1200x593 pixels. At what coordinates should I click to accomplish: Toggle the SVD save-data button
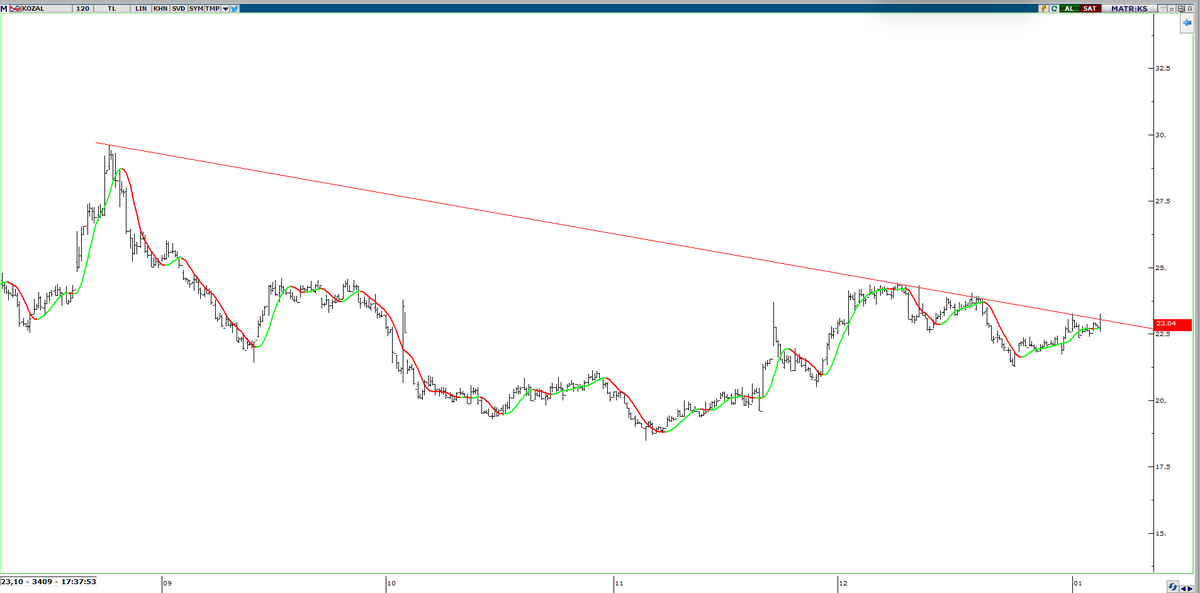(178, 6)
